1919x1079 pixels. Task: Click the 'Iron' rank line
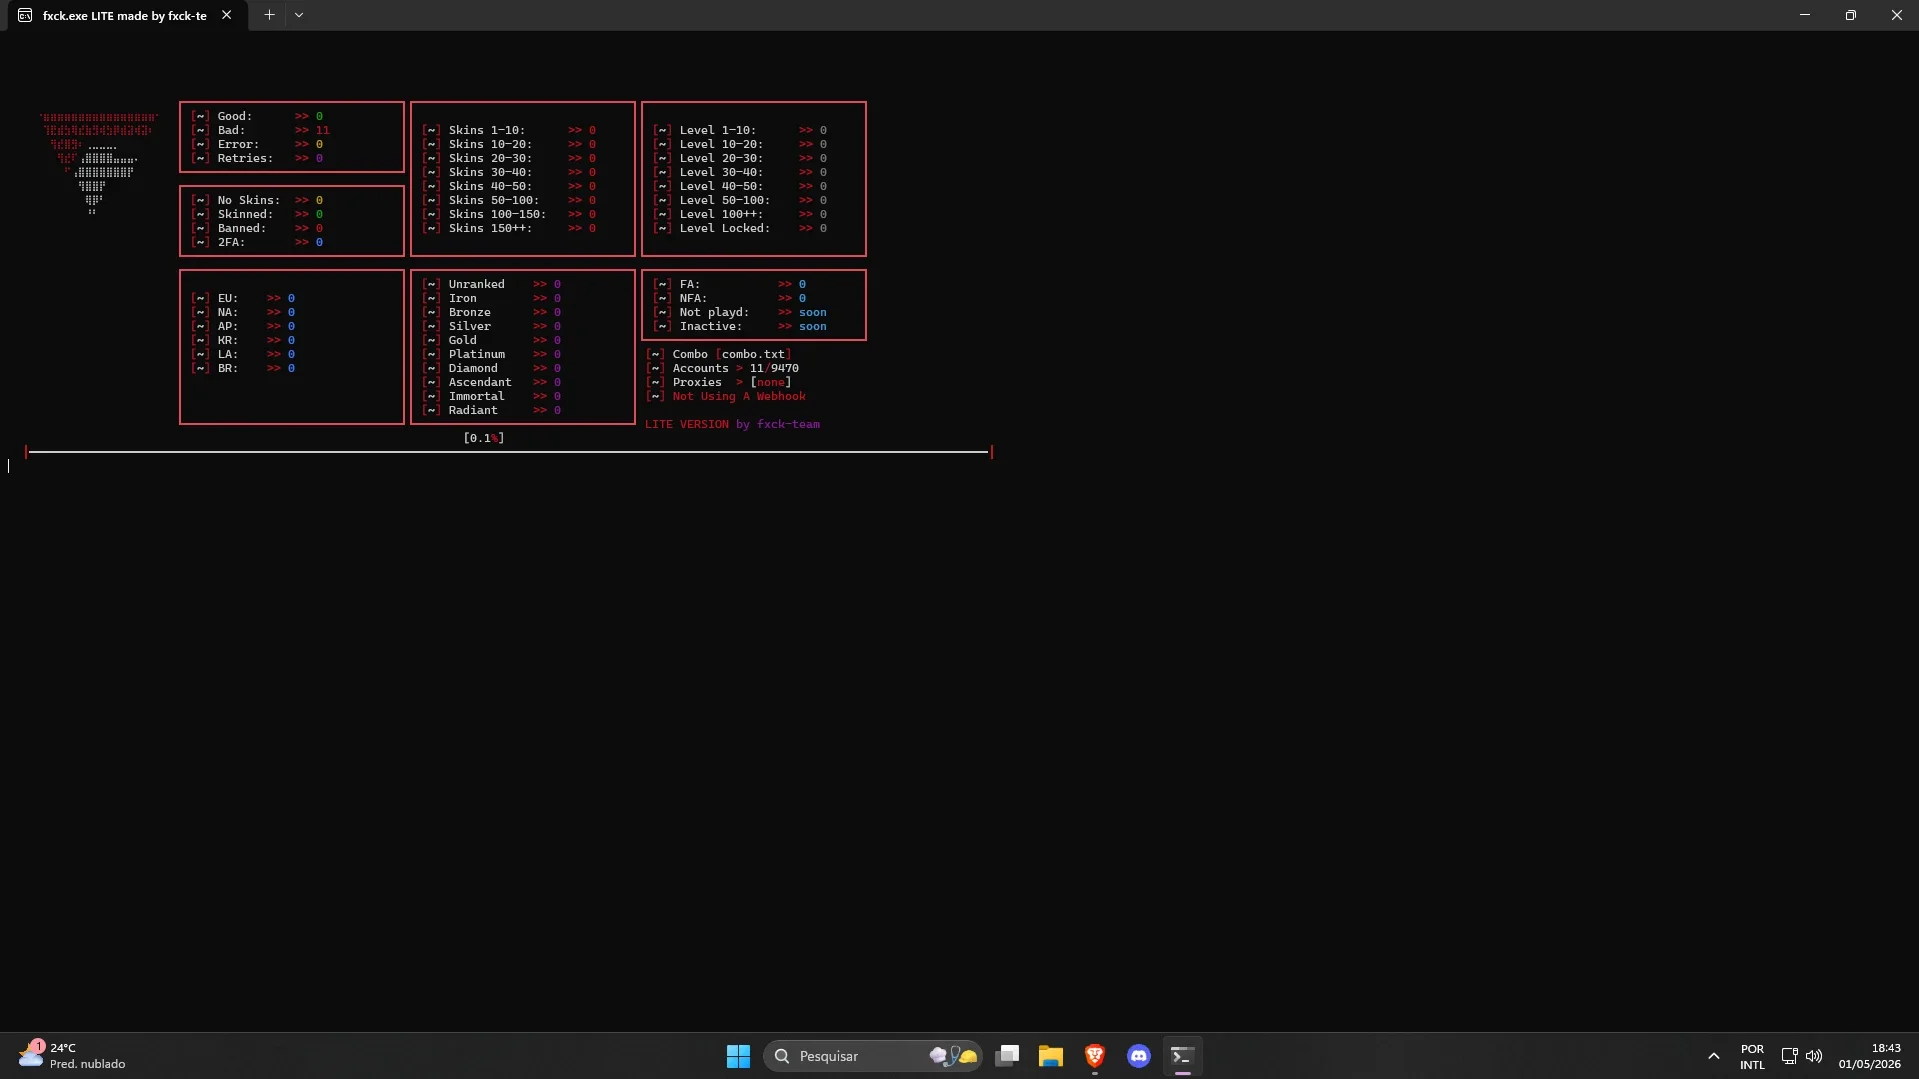(491, 298)
